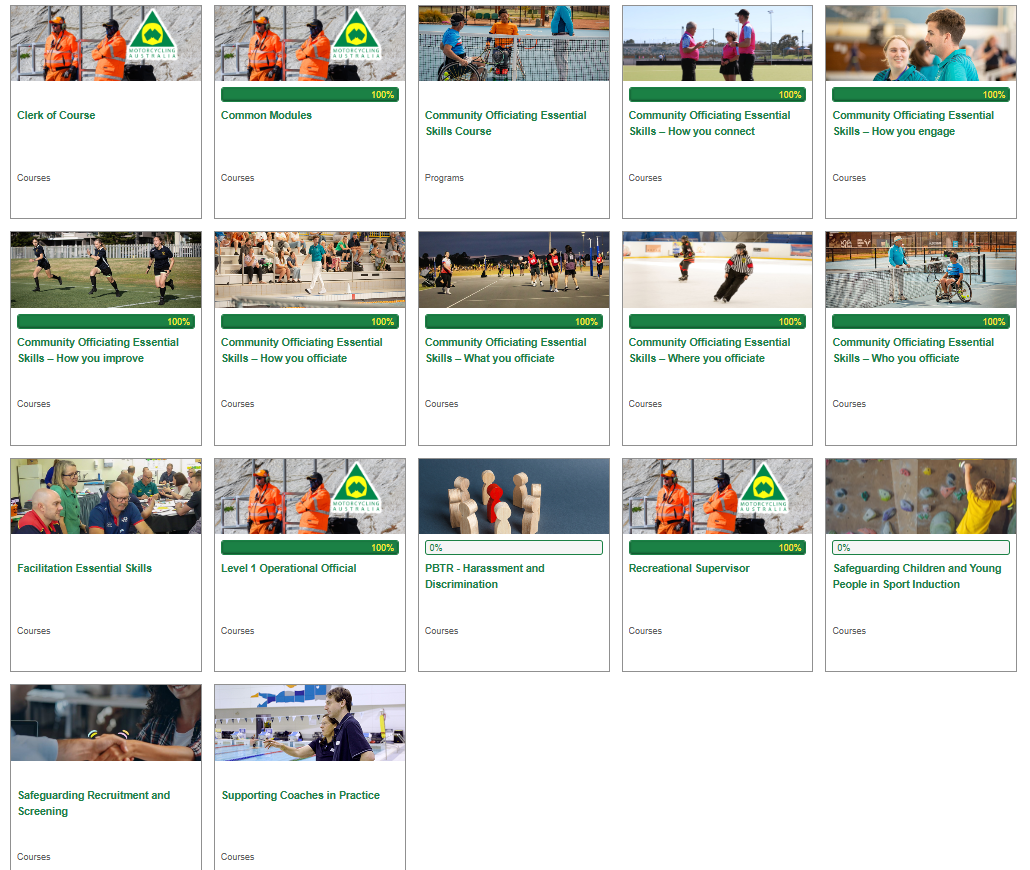Click the Where you officiate progress bar

point(717,321)
